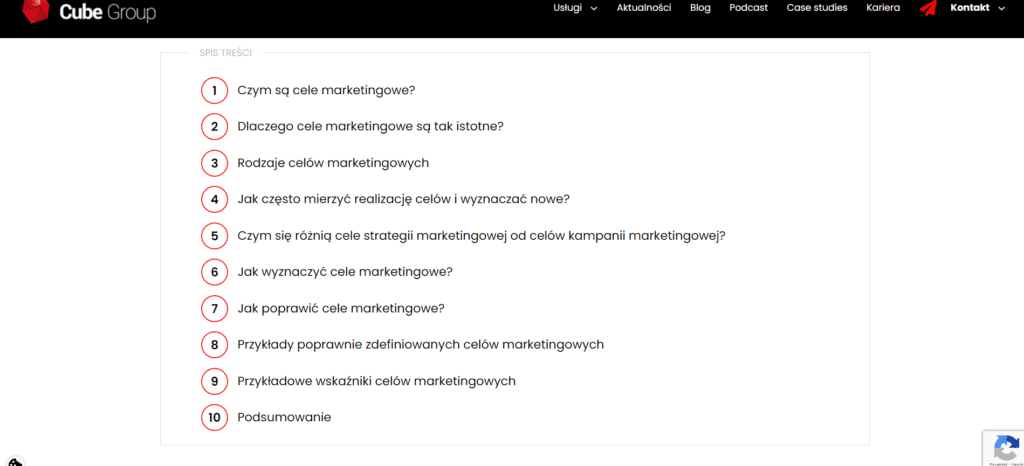The width and height of the screenshot is (1024, 466).
Task: Click the circled number 3 badge
Action: tap(214, 163)
